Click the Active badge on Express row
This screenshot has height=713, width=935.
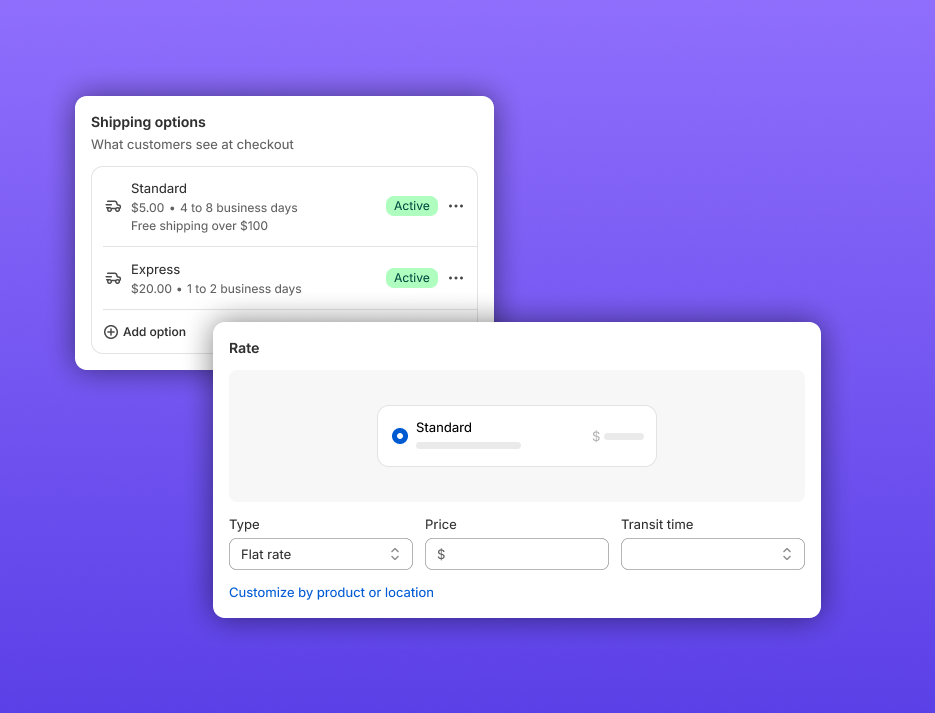coord(412,278)
